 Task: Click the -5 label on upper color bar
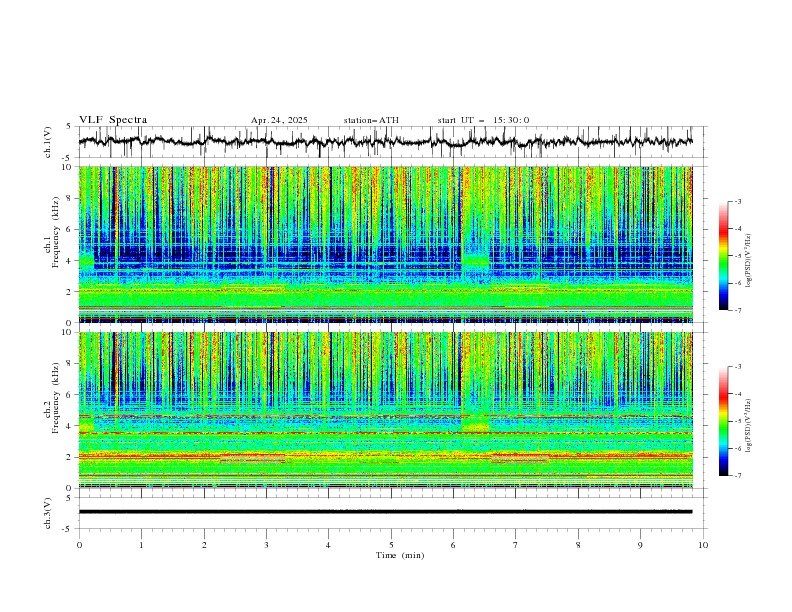(737, 256)
